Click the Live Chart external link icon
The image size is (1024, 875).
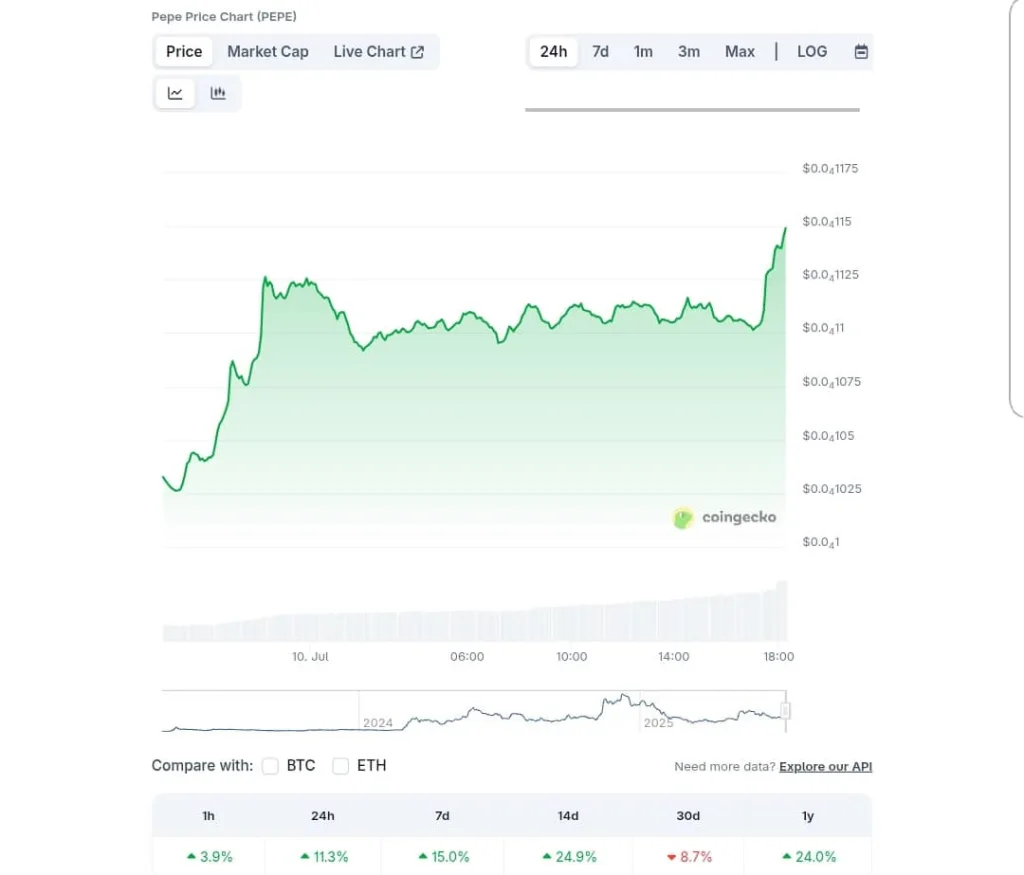coord(417,52)
